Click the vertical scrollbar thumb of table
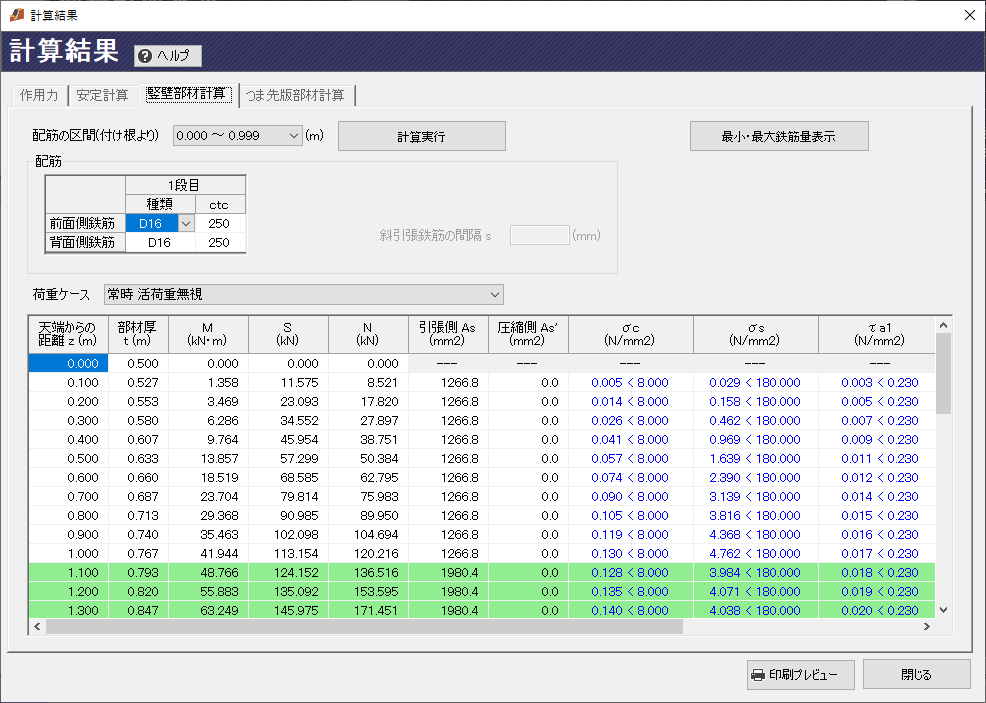Viewport: 986px width, 703px height. pyautogui.click(x=943, y=374)
